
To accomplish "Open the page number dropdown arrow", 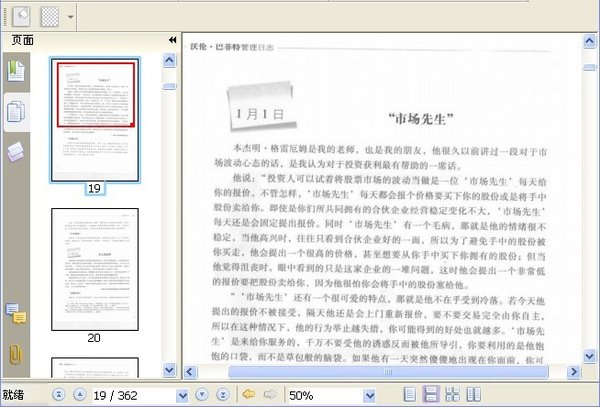I will point(183,395).
